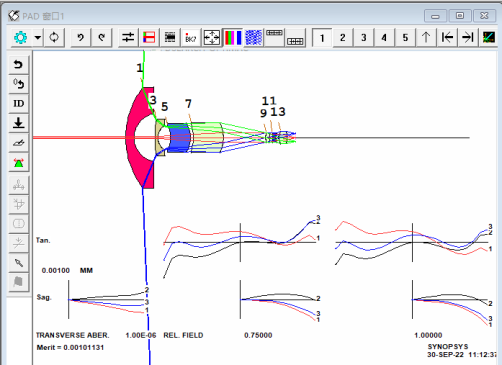The width and height of the screenshot is (502, 365).
Task: Select configuration button 4
Action: [x=384, y=38]
